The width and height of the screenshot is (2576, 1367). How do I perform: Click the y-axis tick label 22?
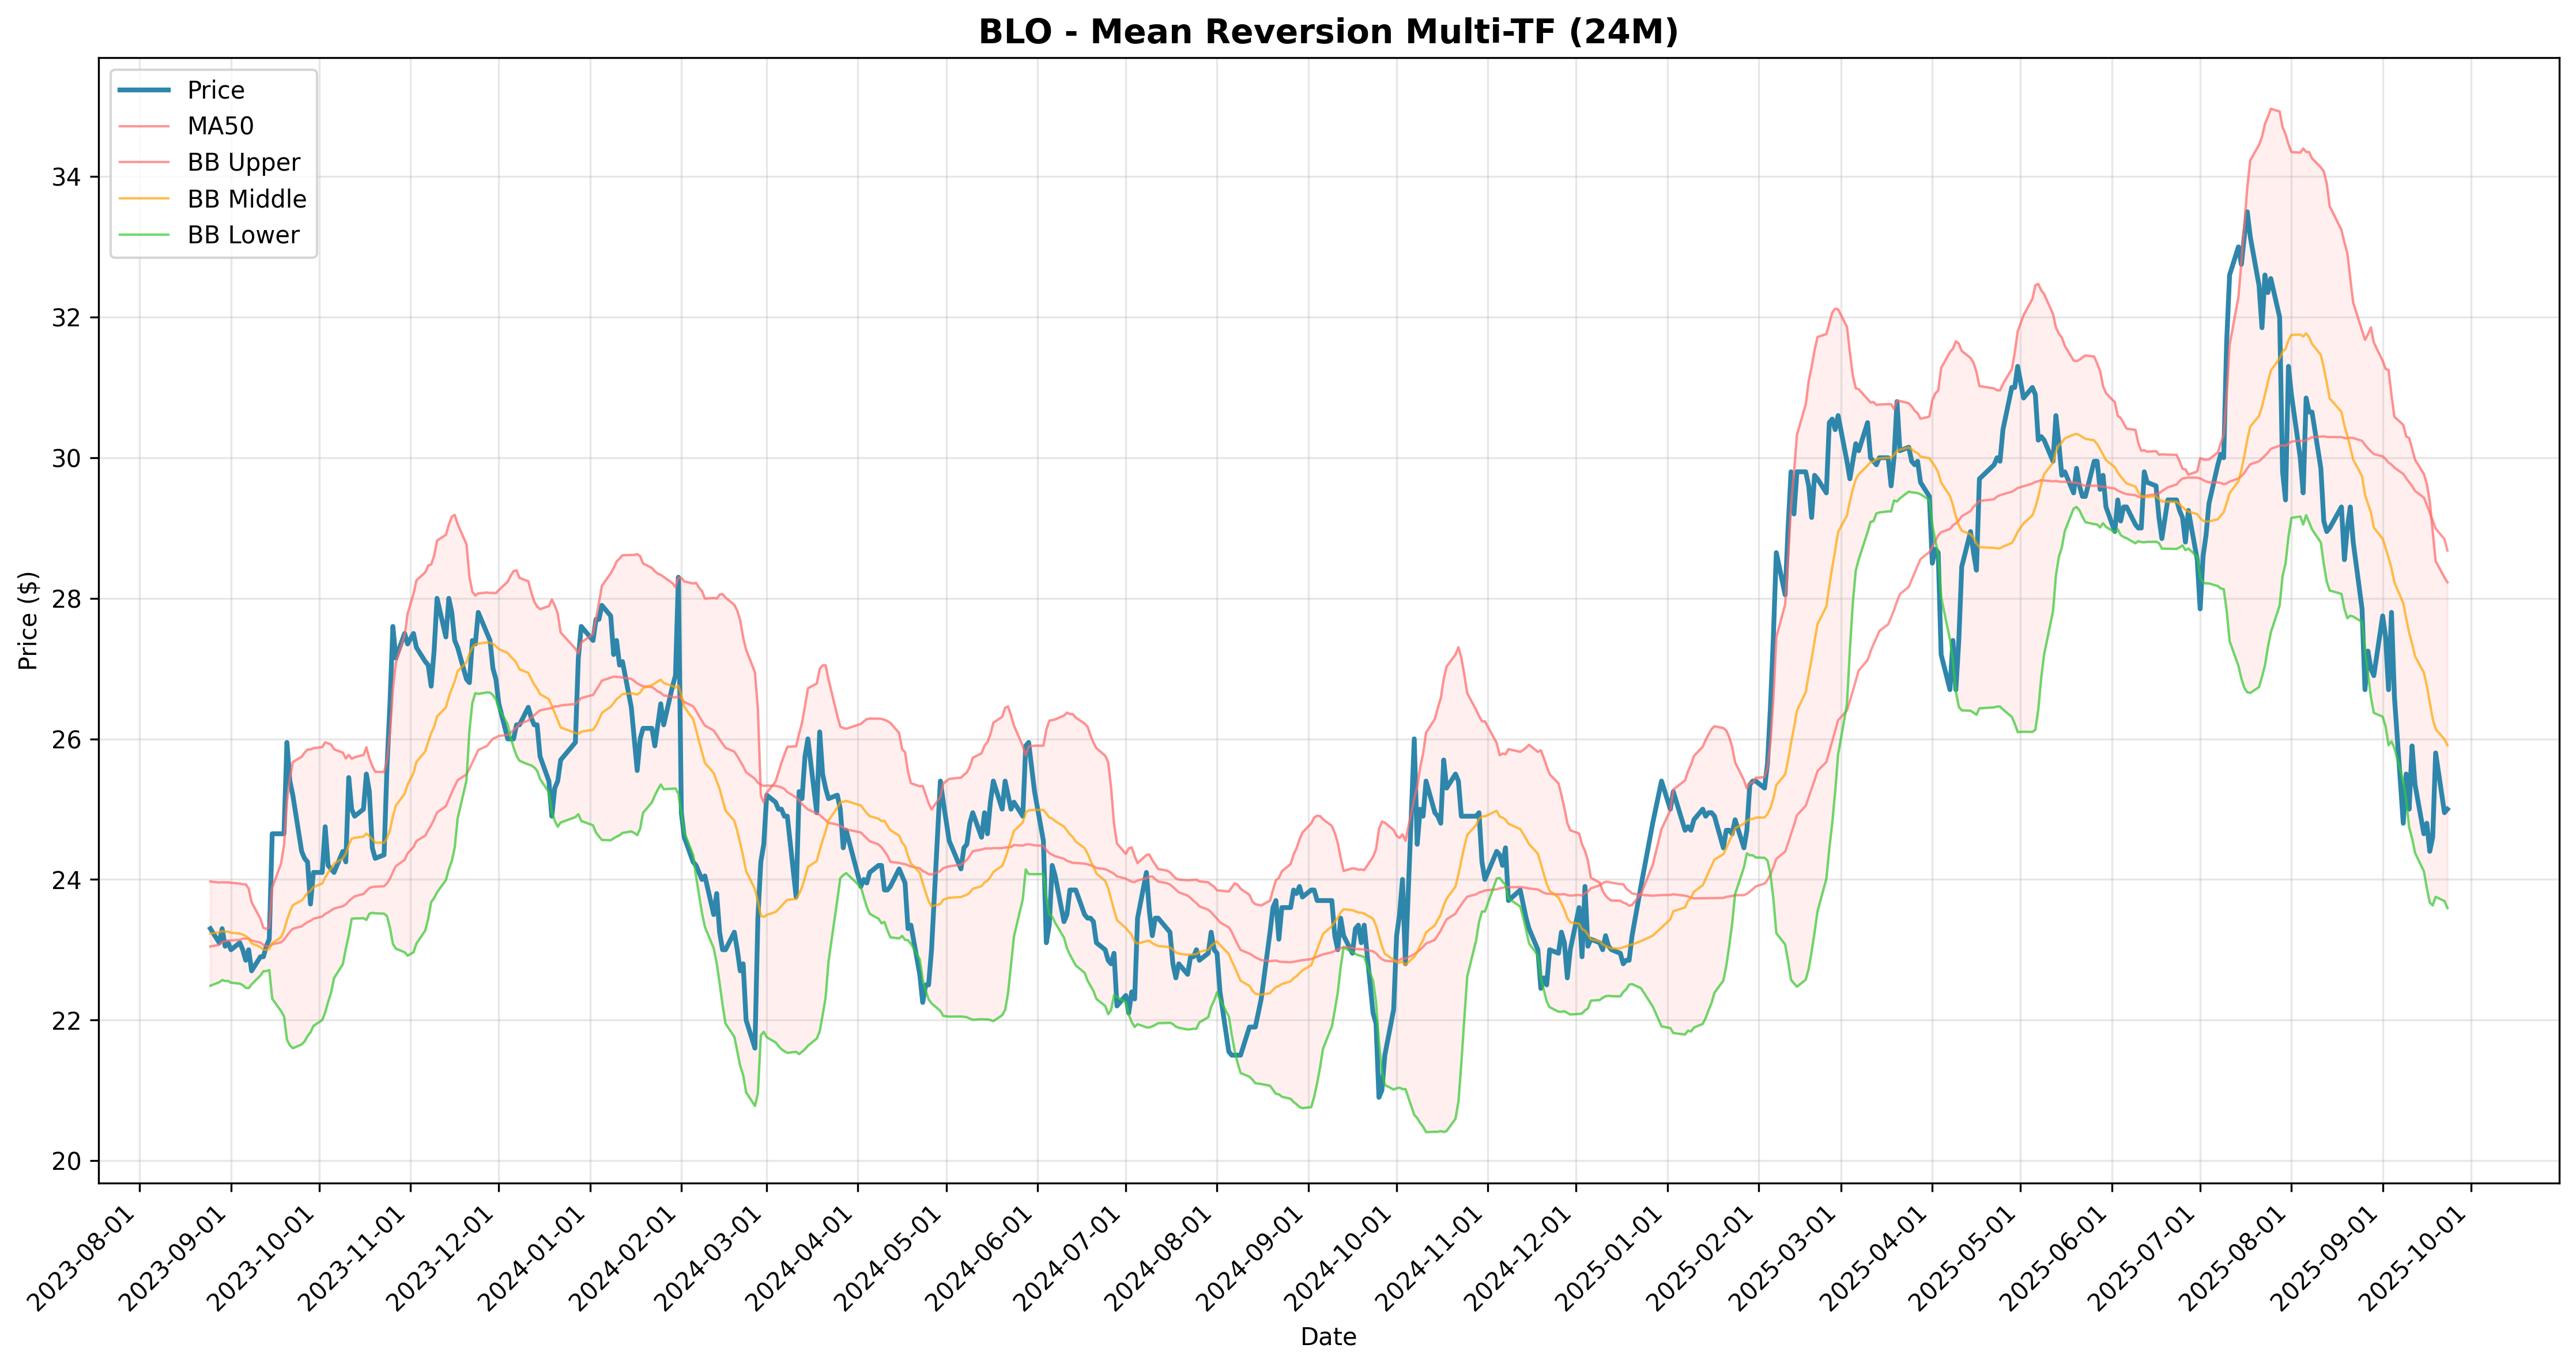pos(66,1021)
